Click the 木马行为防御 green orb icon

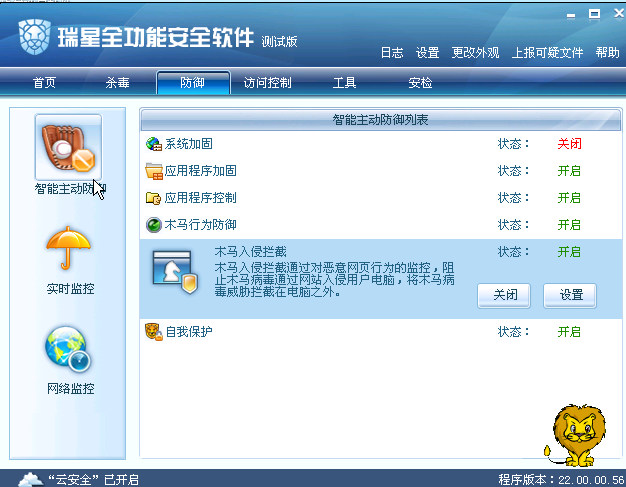pos(154,225)
